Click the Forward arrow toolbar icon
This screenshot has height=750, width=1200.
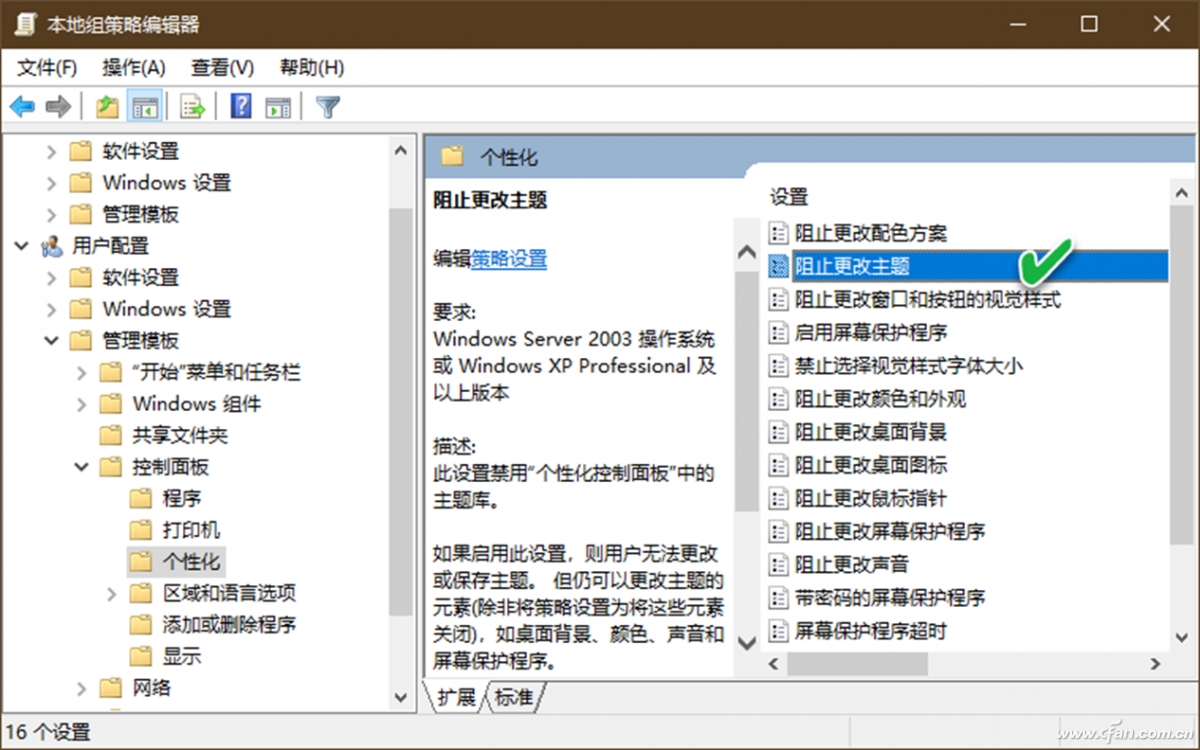tap(58, 106)
